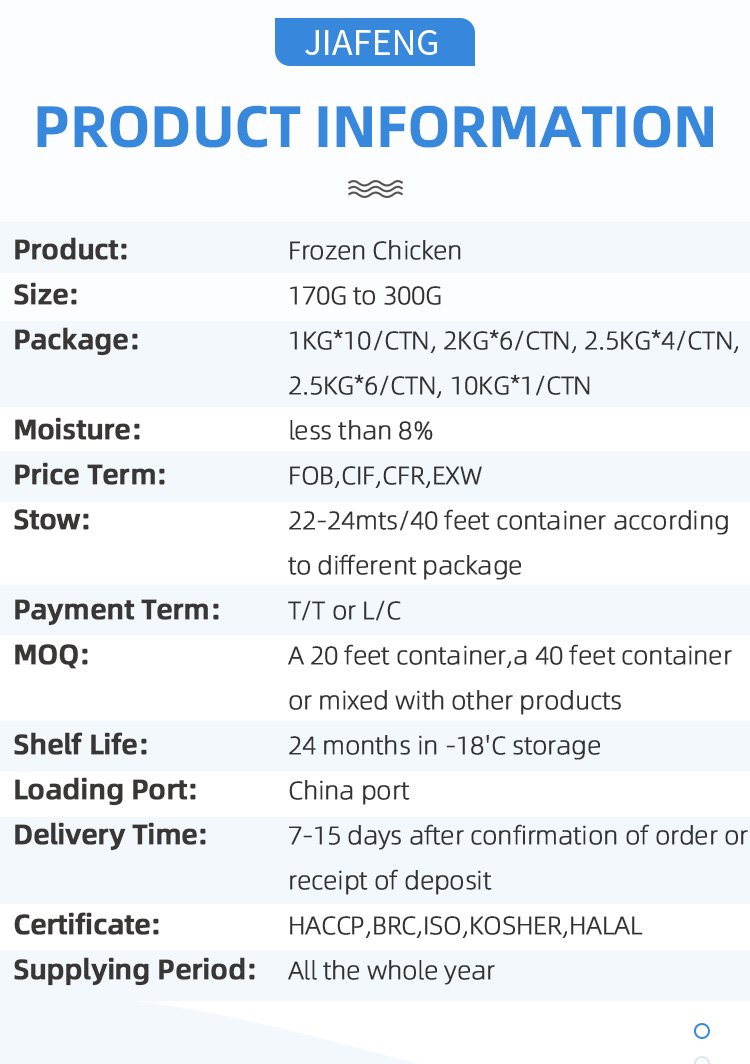
Task: Click the wavy lines decoration under the heading
Action: coord(375,188)
